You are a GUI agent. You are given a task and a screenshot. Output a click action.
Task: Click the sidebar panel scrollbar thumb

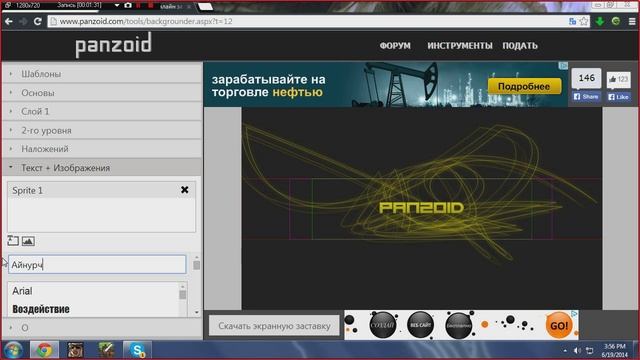(196, 265)
